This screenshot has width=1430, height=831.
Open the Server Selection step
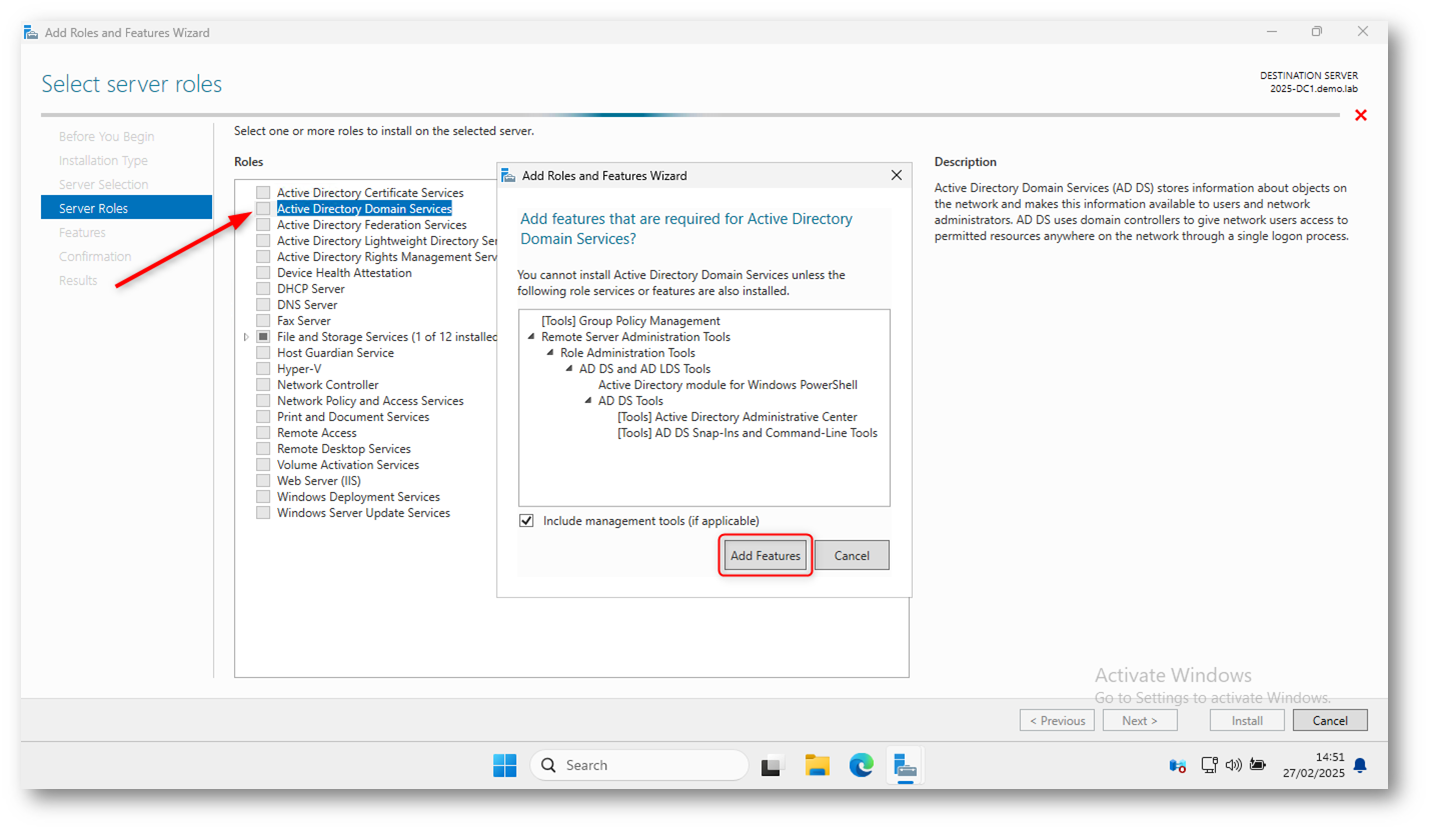coord(103,184)
